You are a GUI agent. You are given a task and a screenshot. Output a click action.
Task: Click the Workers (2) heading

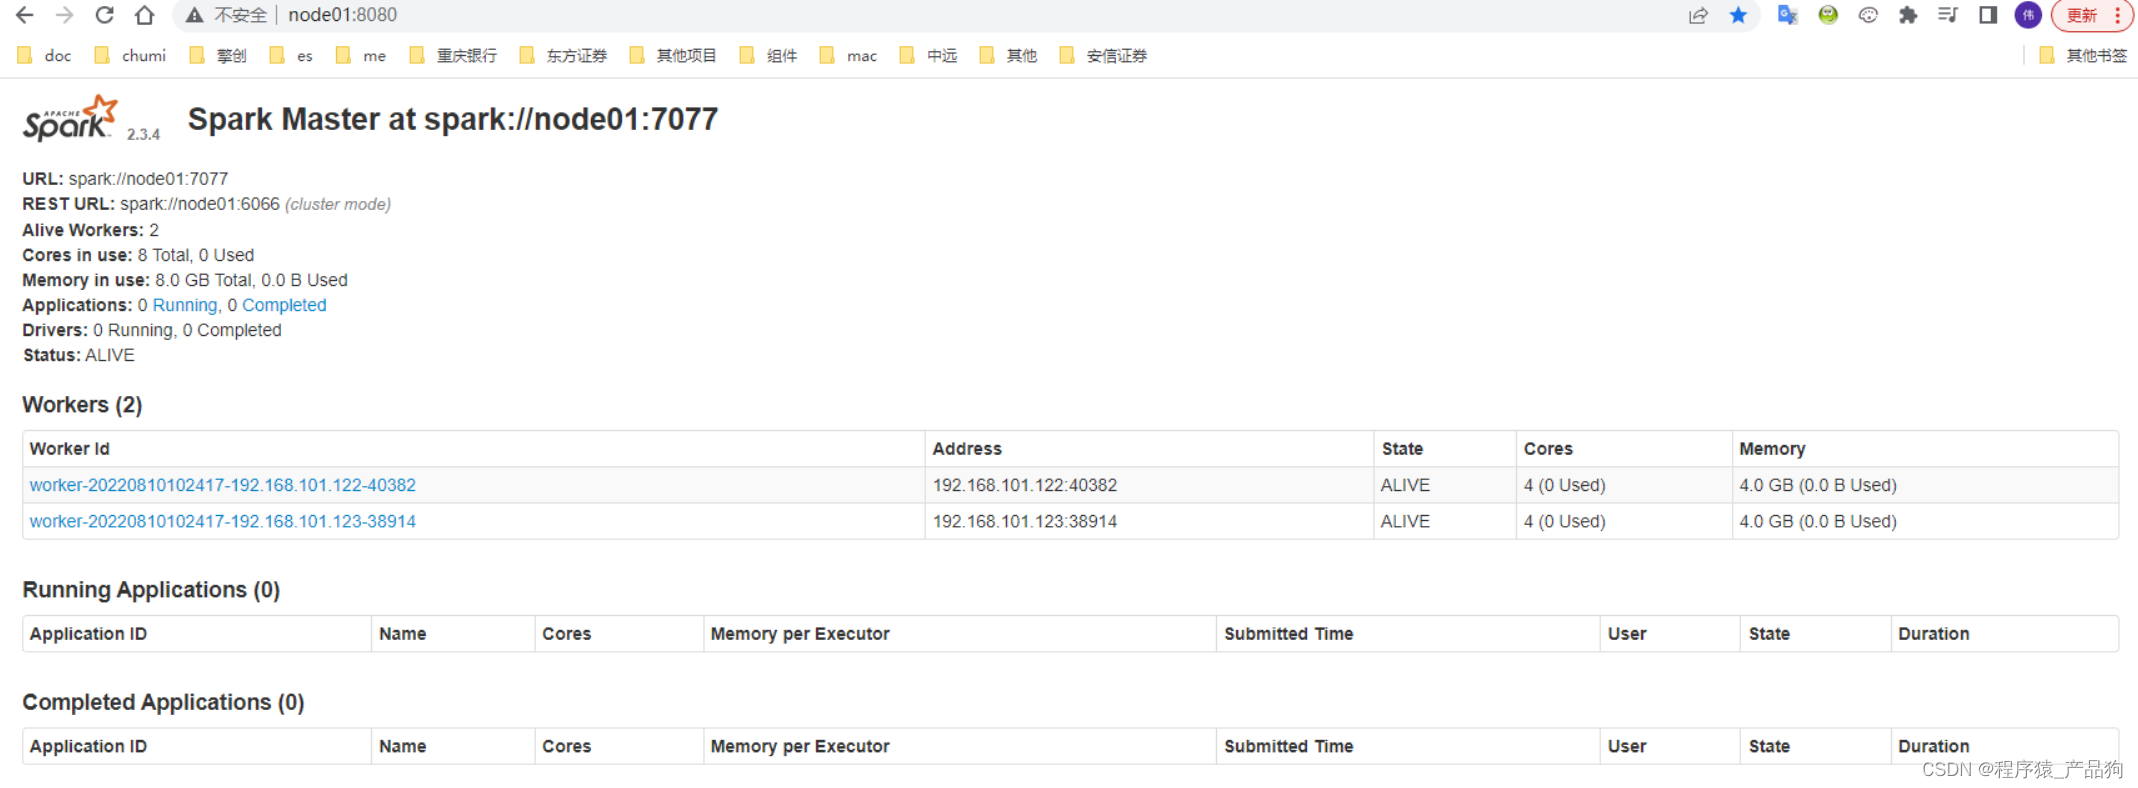point(82,405)
